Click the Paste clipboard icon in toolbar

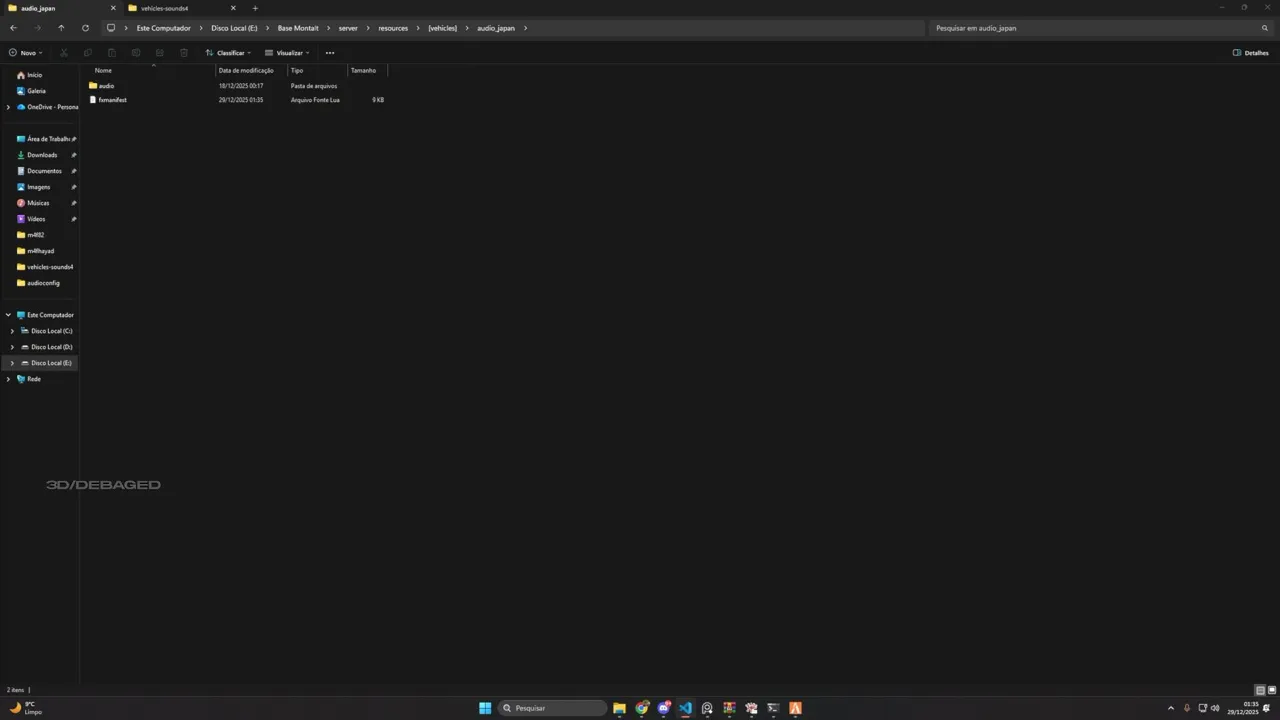point(112,53)
